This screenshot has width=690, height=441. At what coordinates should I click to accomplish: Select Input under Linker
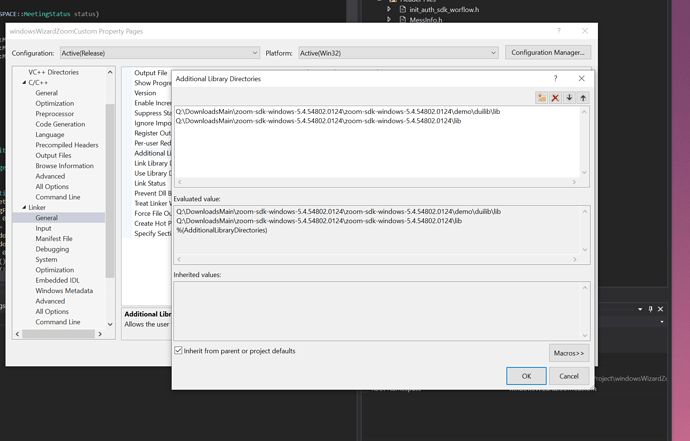tap(44, 228)
